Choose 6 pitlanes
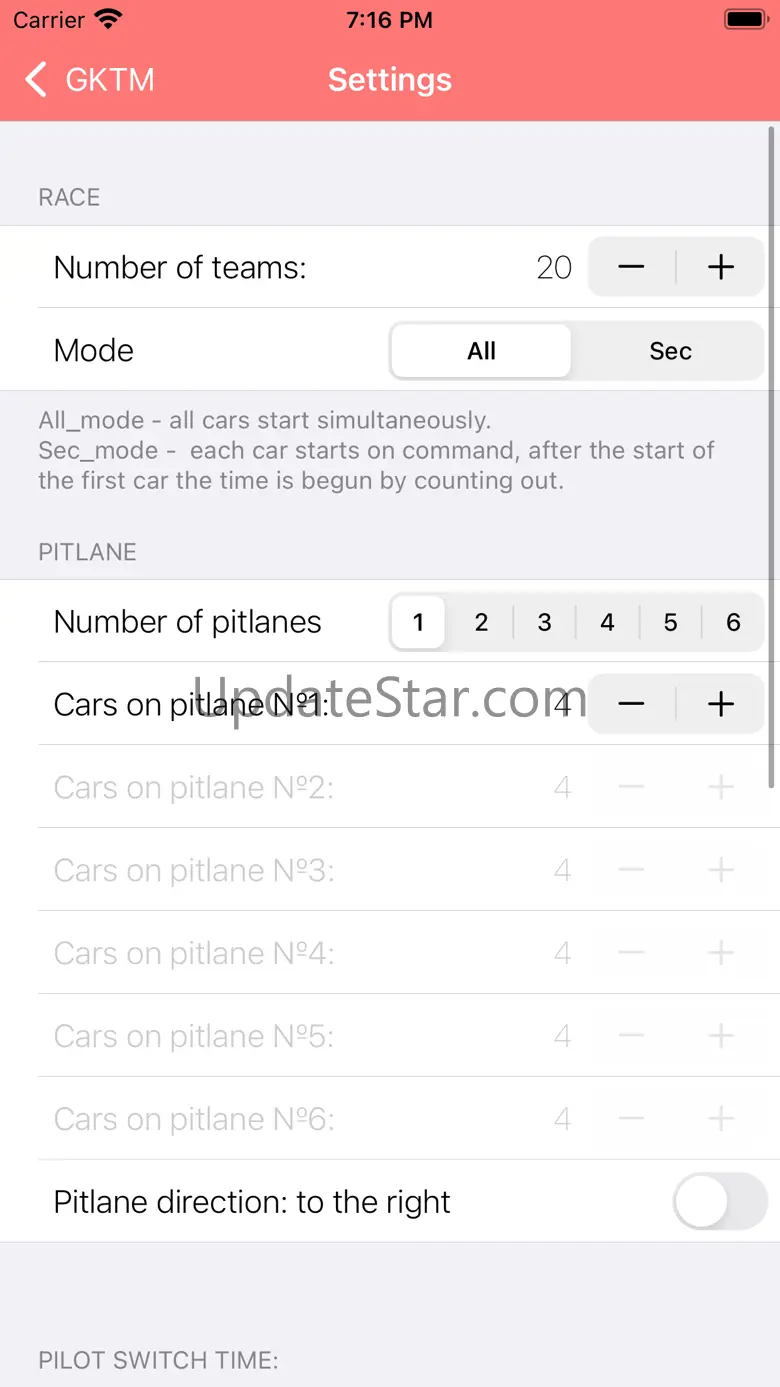The image size is (780, 1387). 733,622
